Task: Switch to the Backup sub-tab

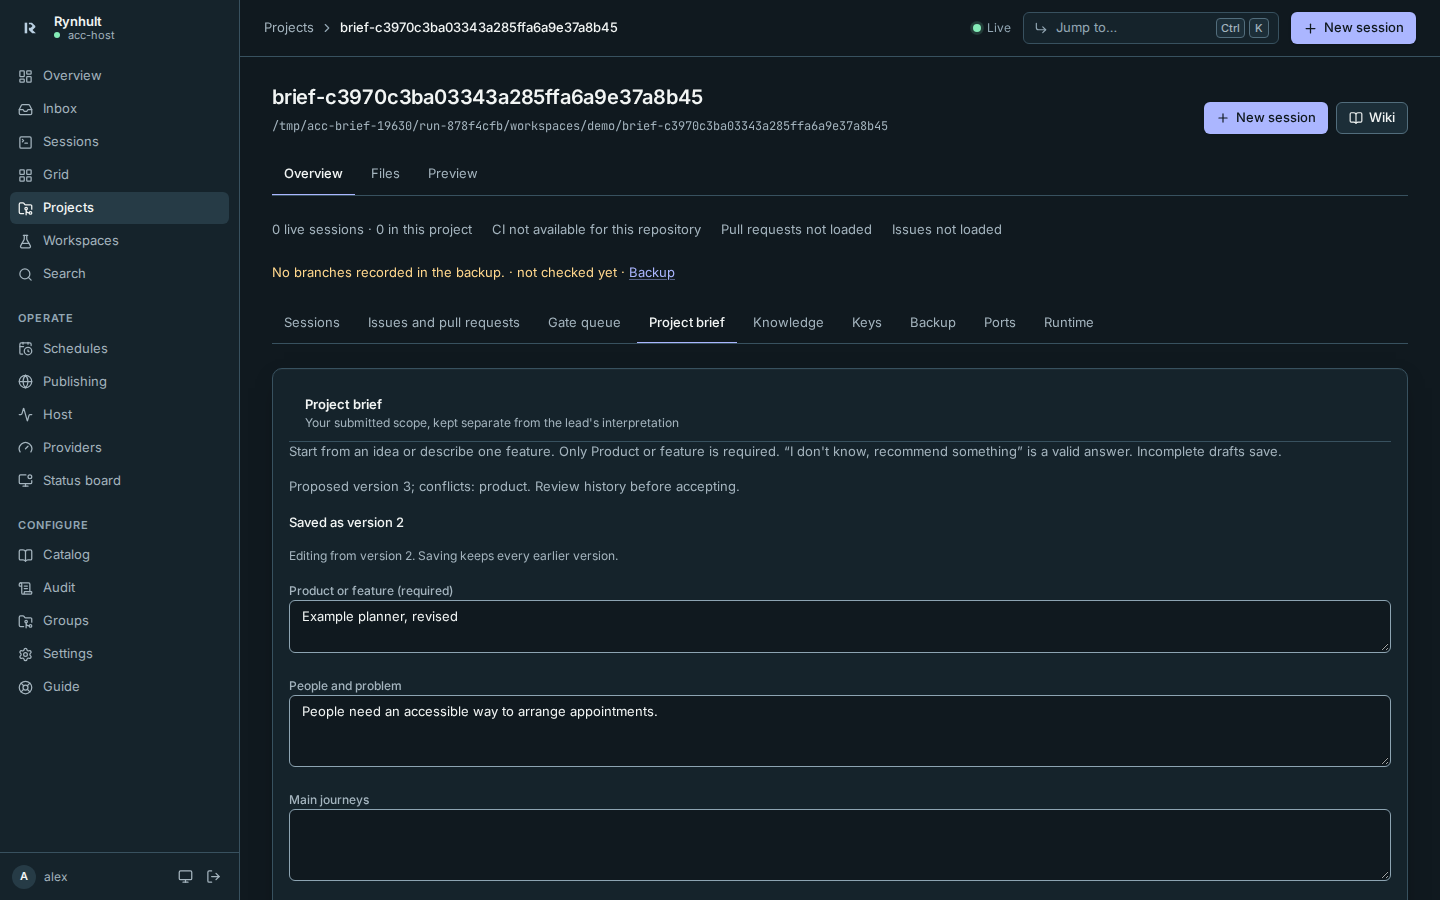Action: pyautogui.click(x=933, y=323)
